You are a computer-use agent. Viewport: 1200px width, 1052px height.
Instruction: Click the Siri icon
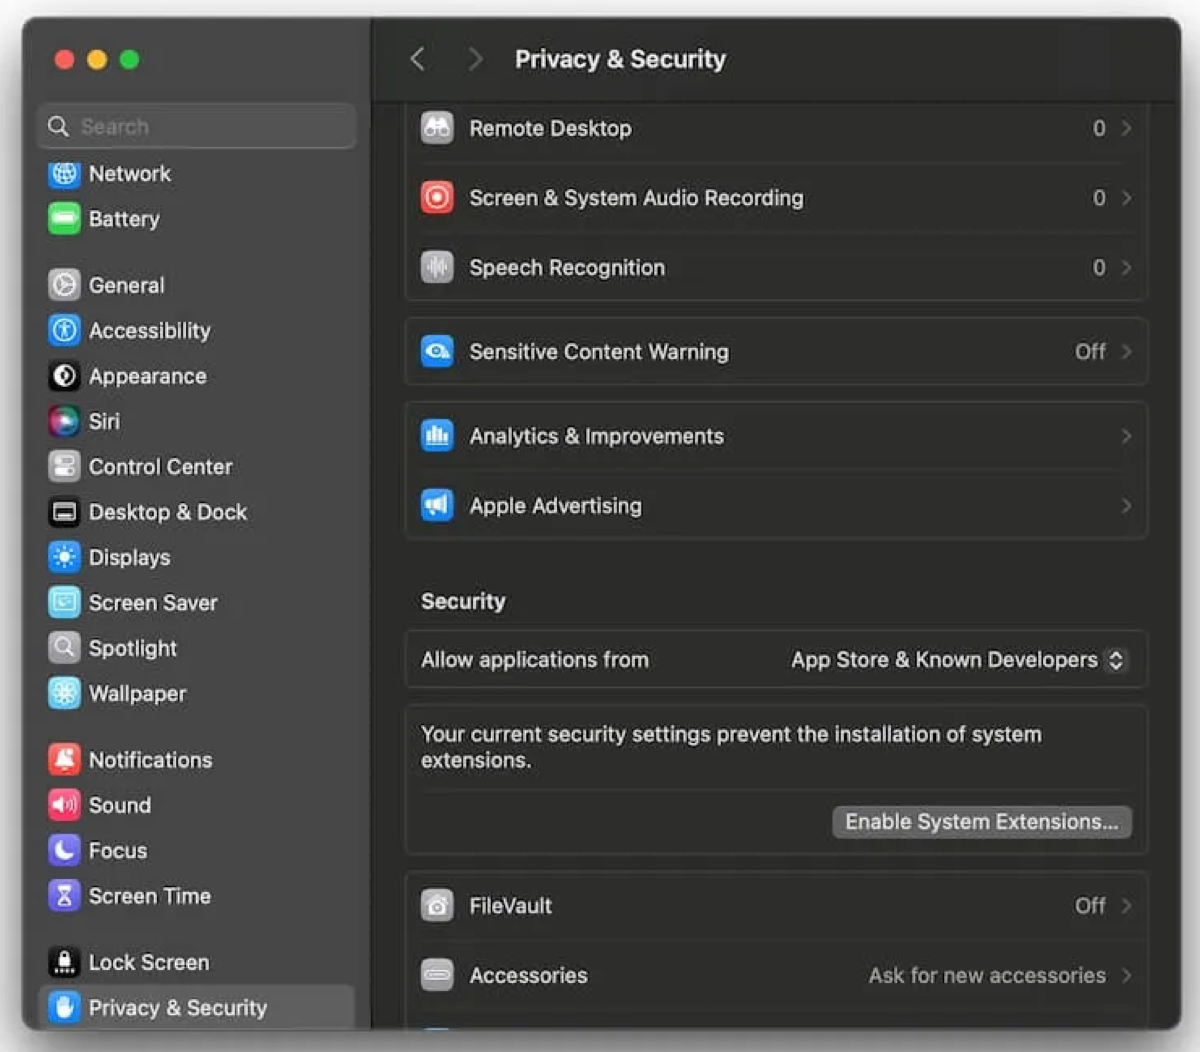[x=64, y=421]
